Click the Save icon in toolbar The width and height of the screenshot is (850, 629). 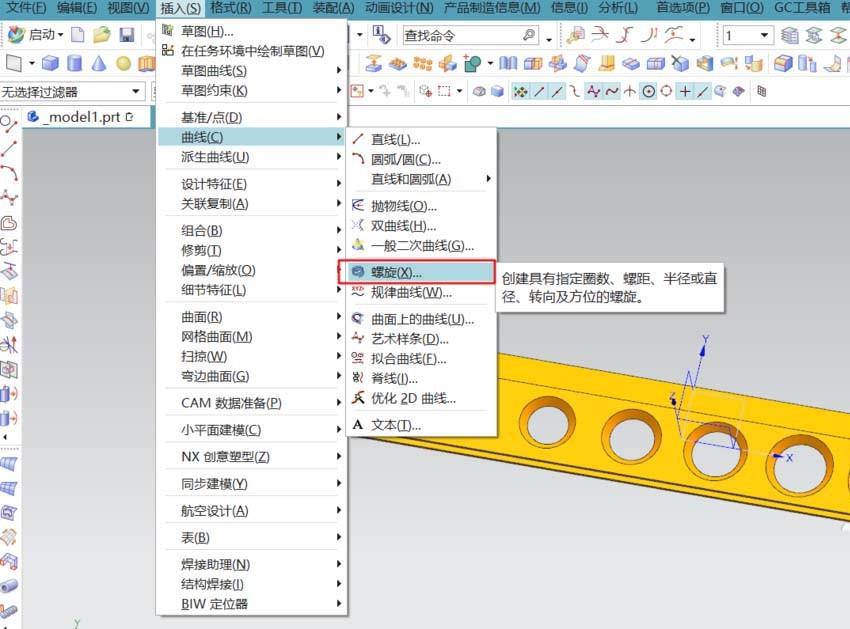(x=127, y=32)
